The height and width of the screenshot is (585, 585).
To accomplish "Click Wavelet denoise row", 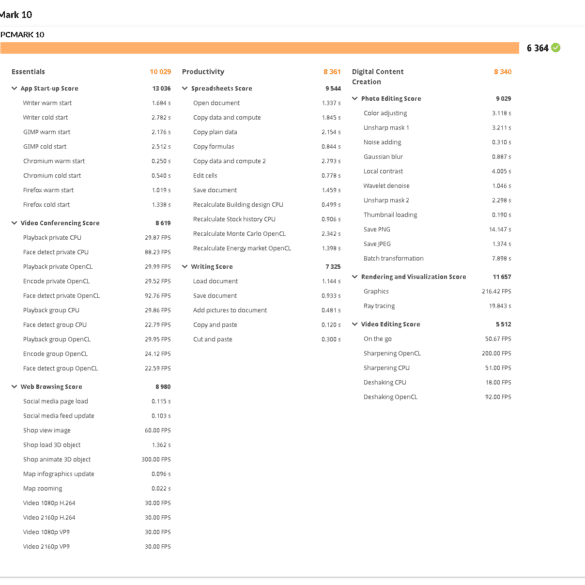I will point(437,186).
